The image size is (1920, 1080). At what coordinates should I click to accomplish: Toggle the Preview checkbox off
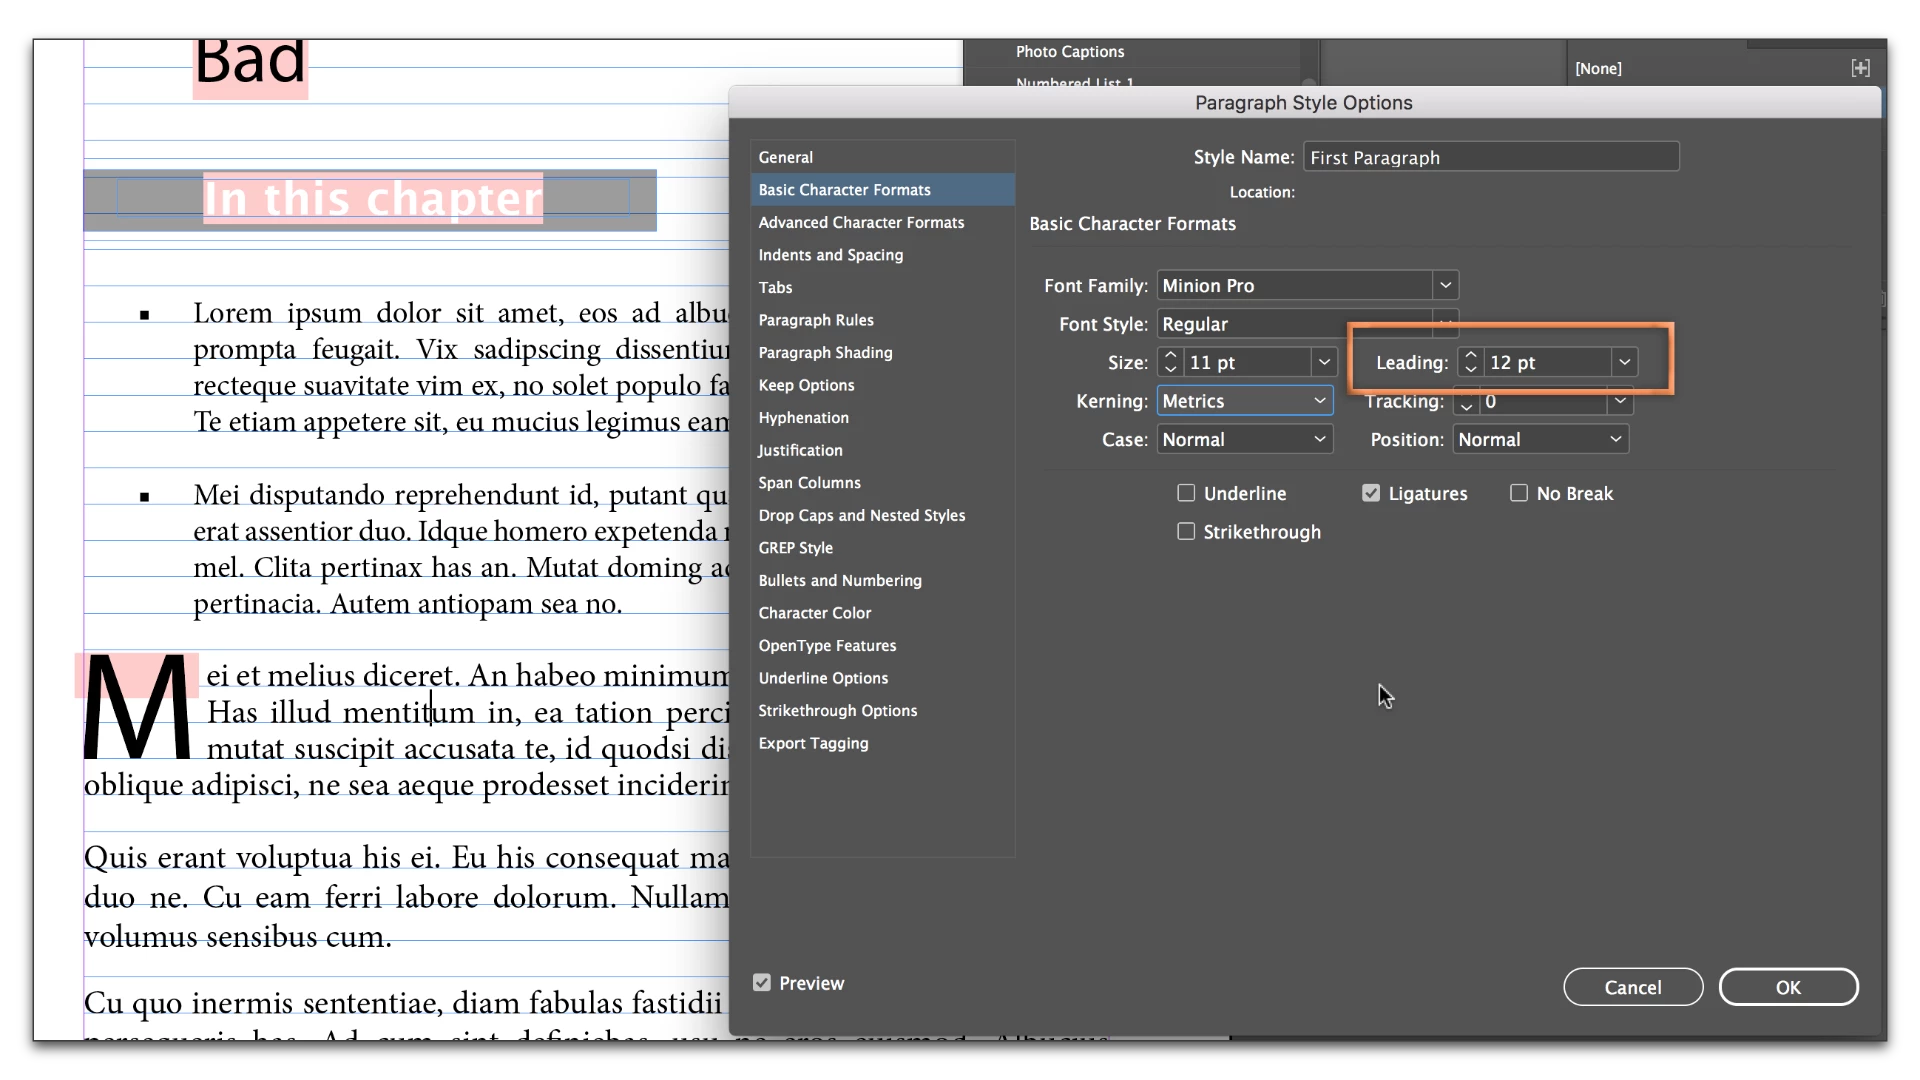click(x=762, y=983)
